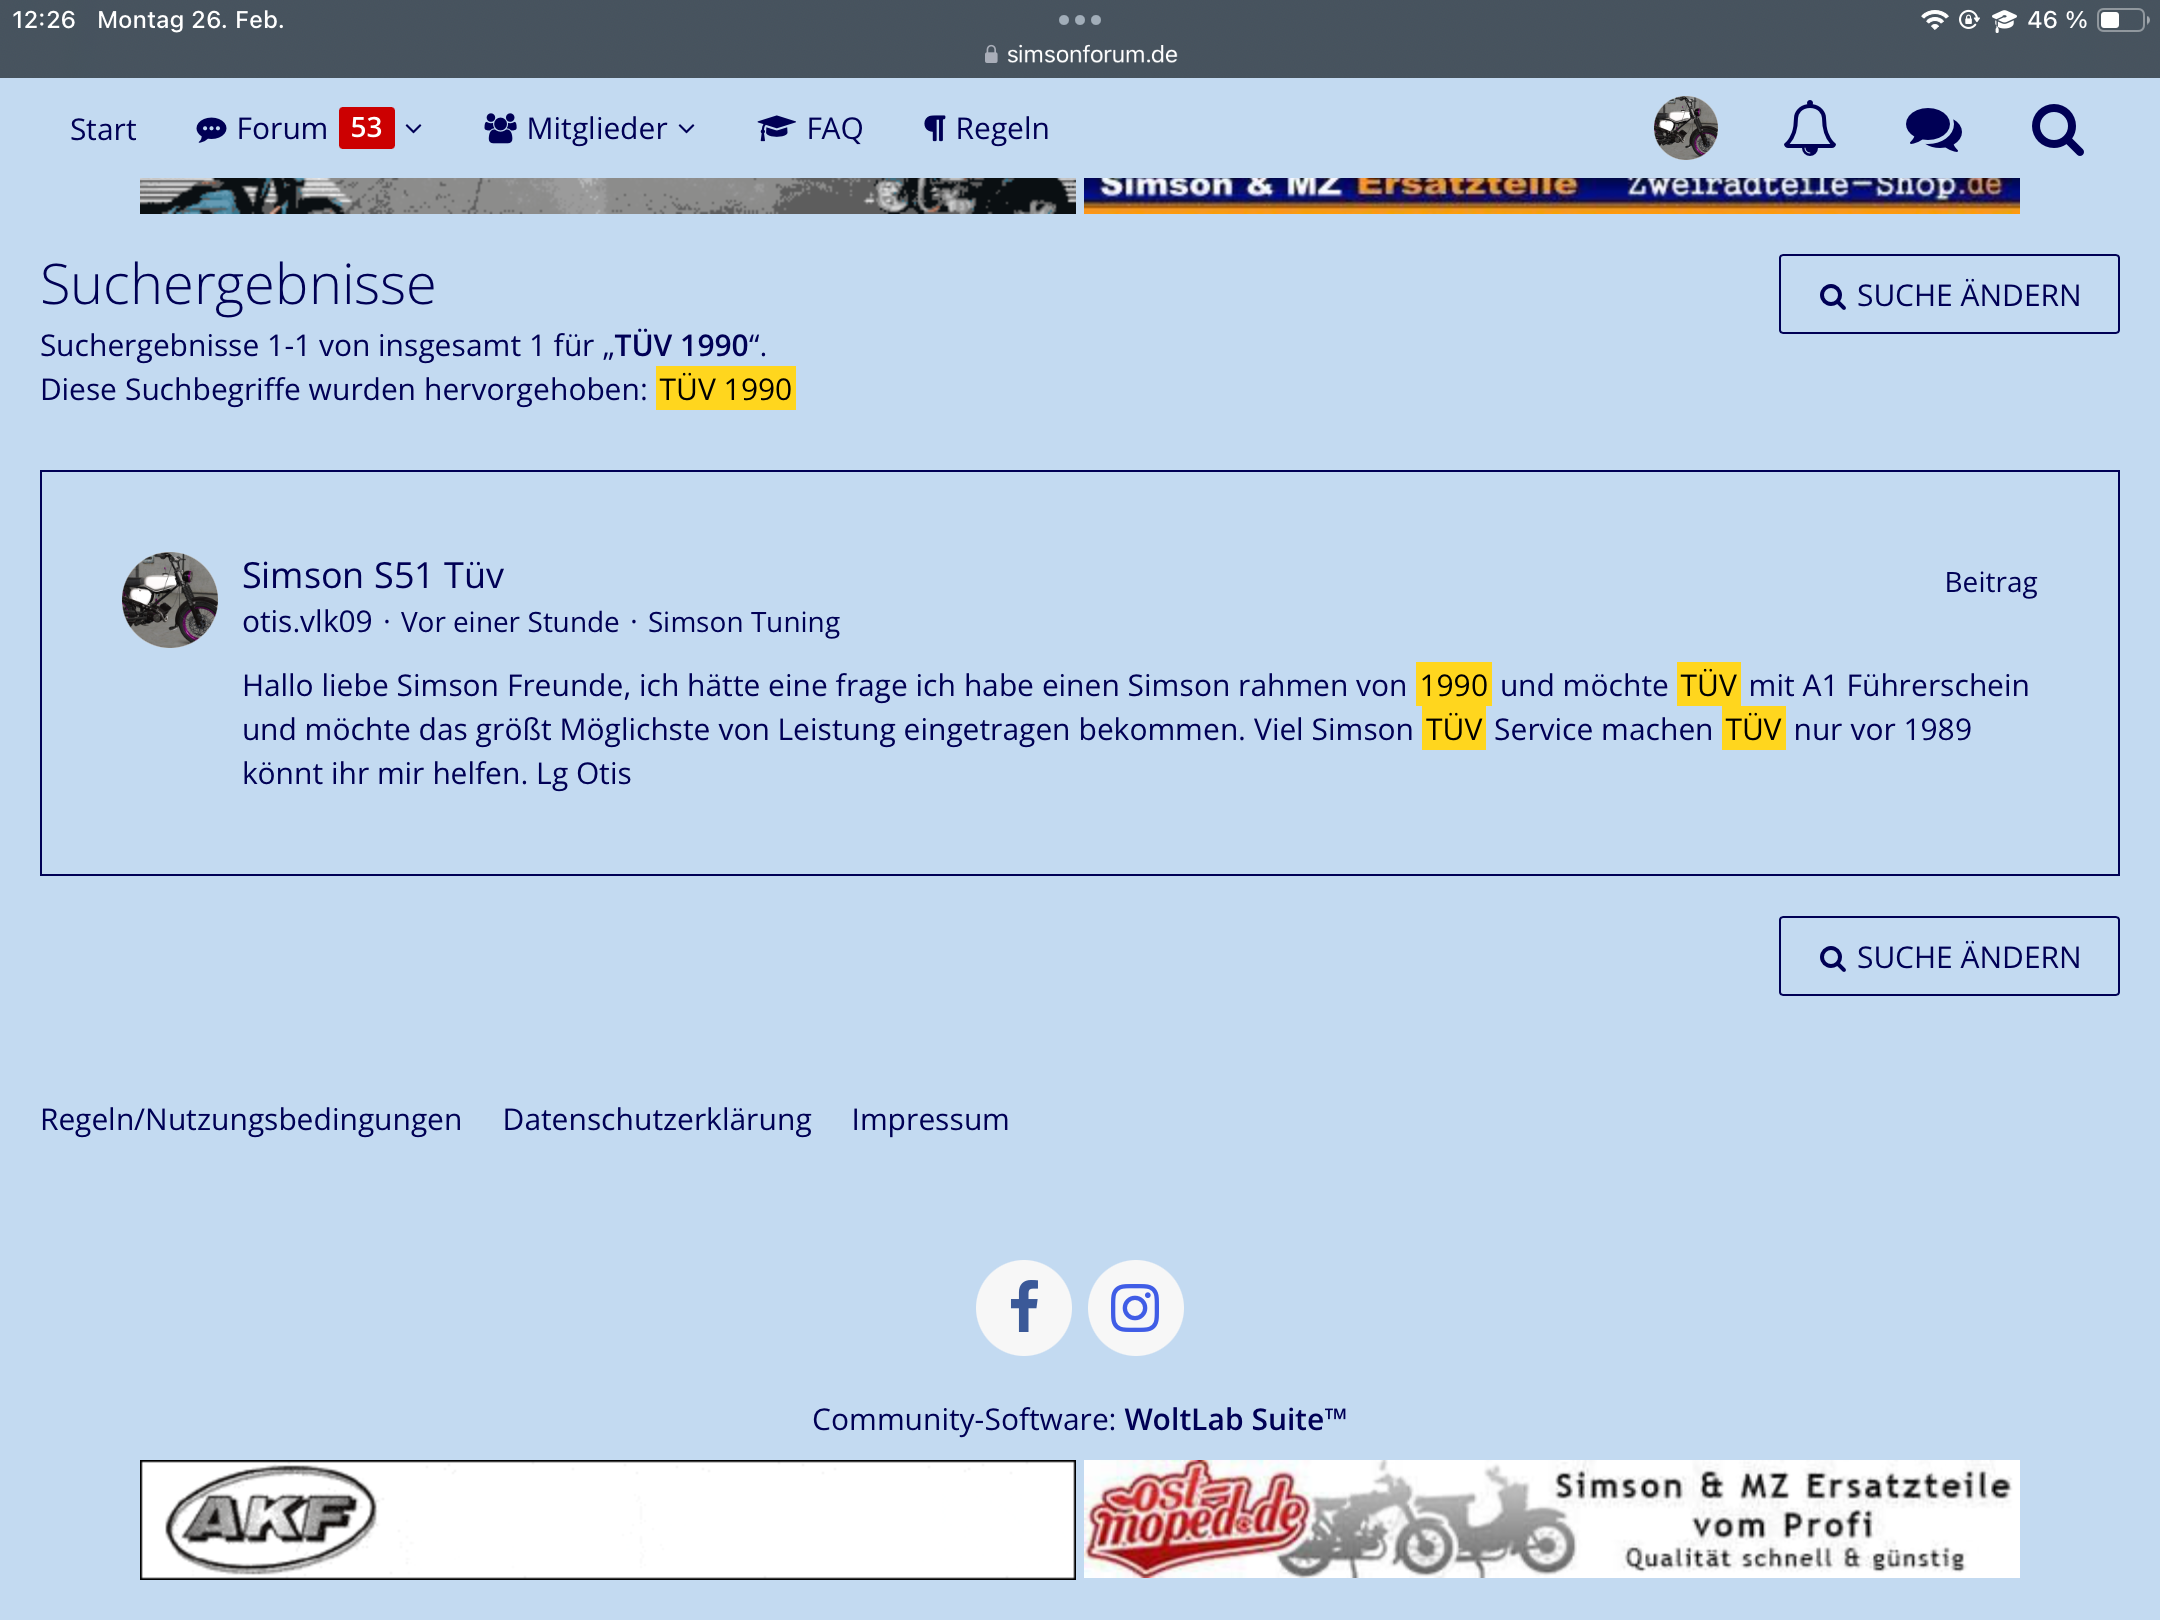Open user avatar menu in header
Screen dimensions: 2160x1620
coord(1685,128)
